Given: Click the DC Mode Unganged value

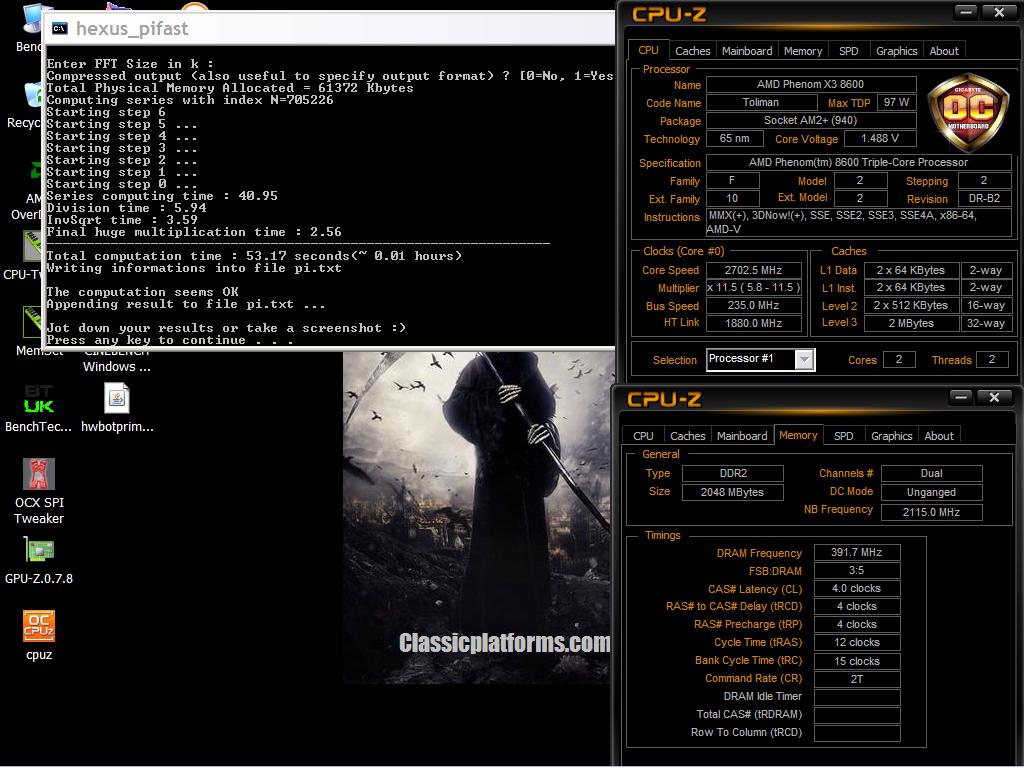Looking at the screenshot, I should click(931, 492).
